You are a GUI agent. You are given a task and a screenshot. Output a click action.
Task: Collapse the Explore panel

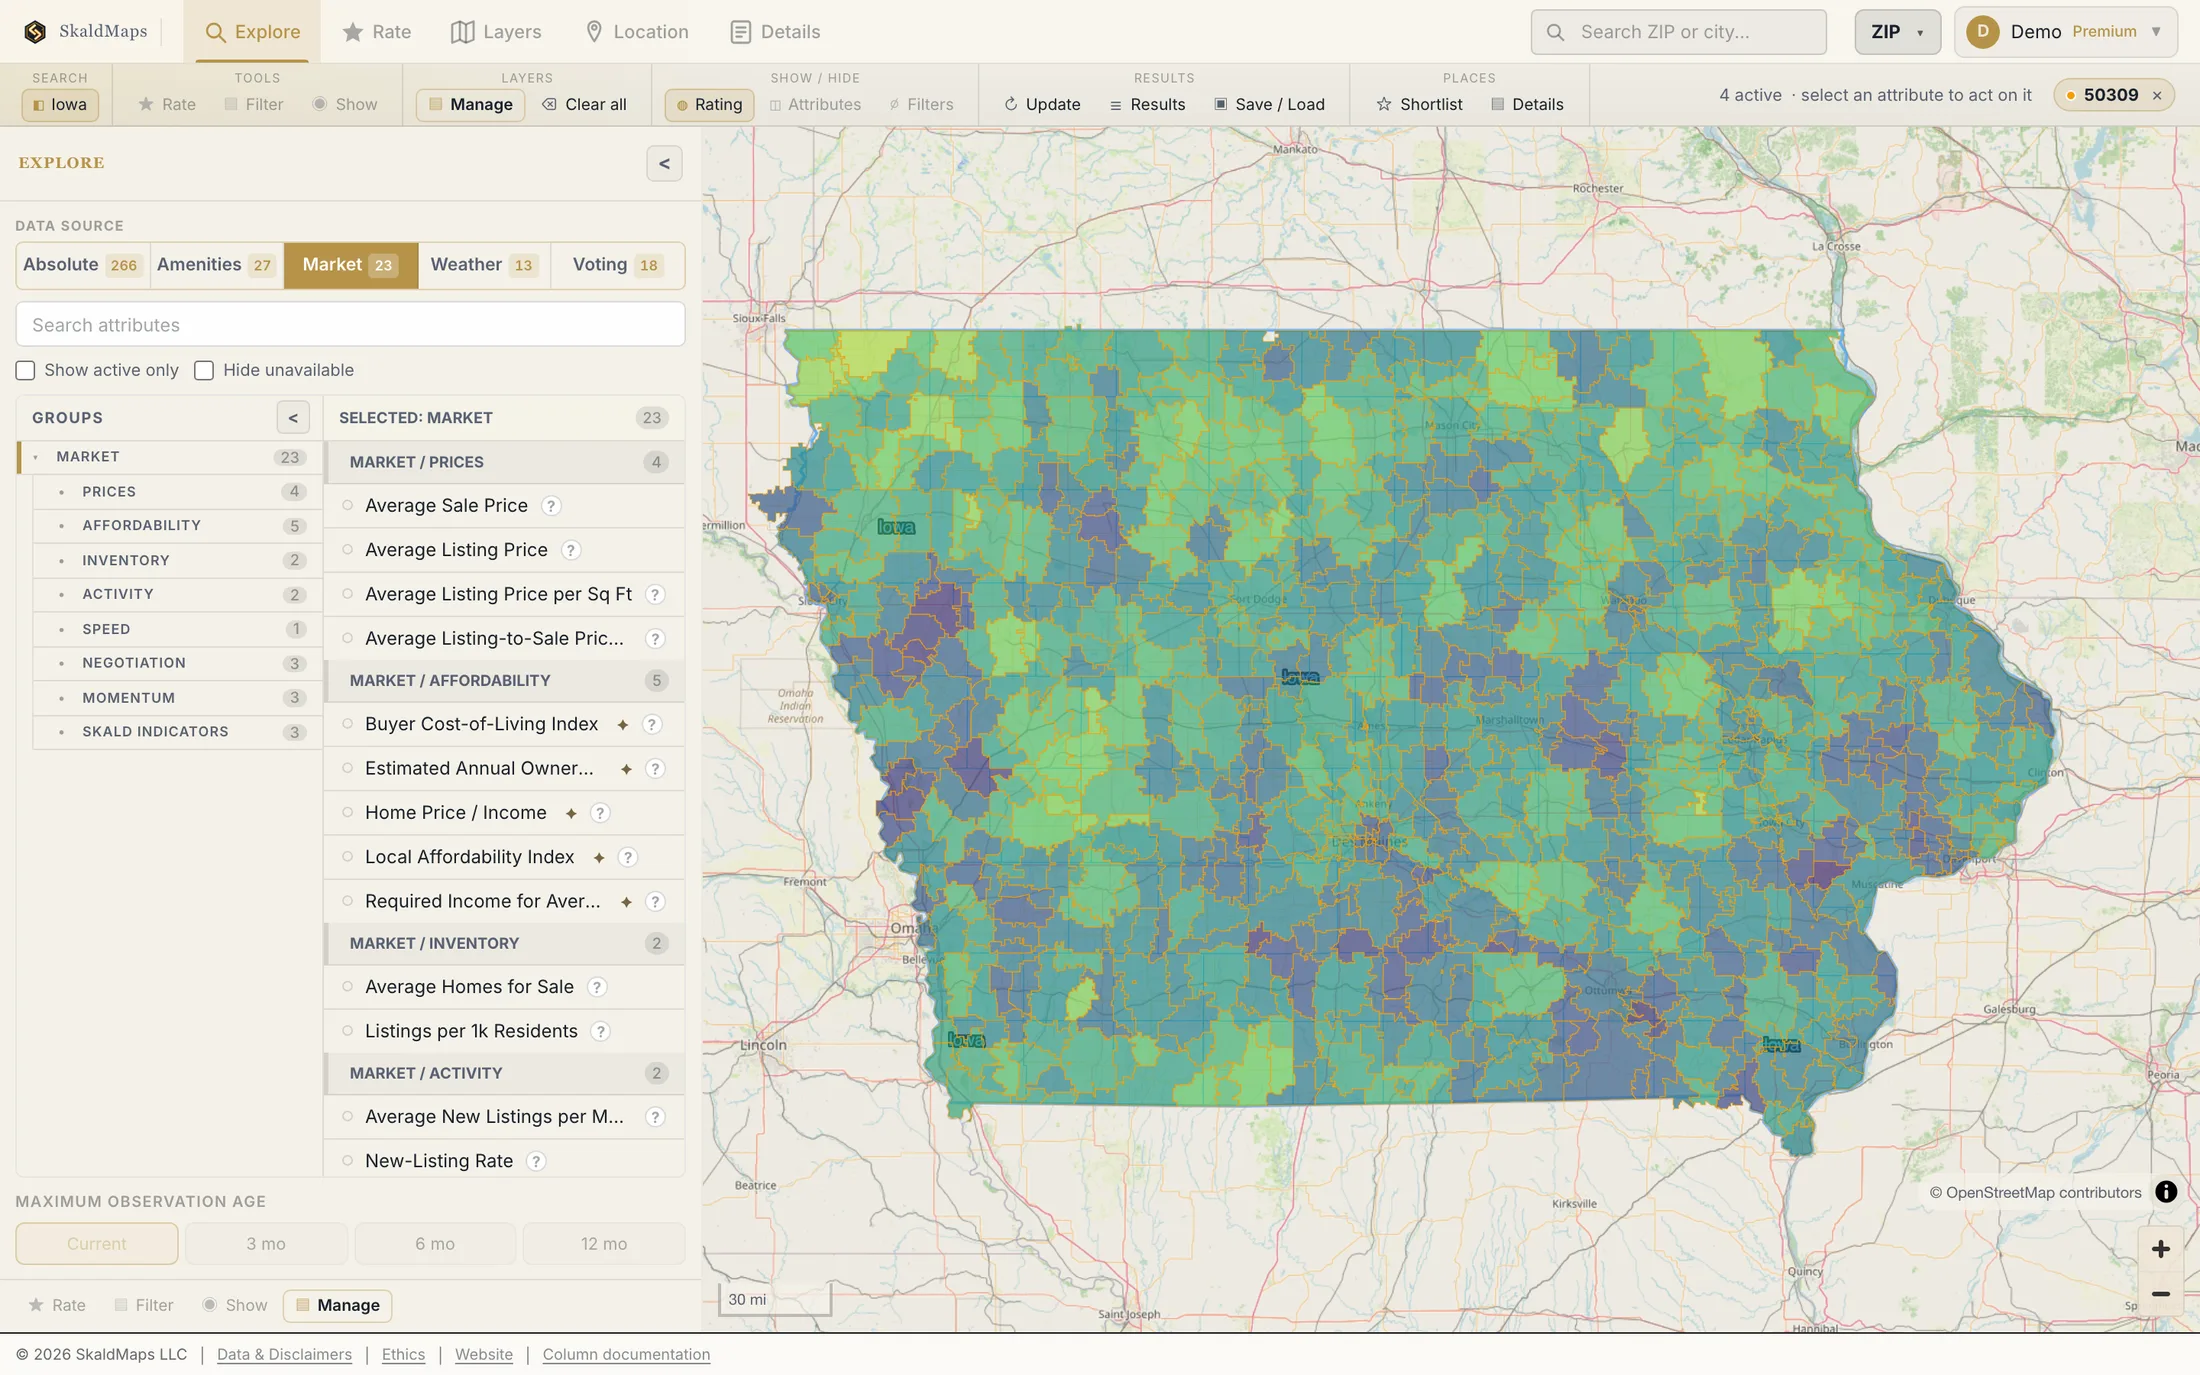(664, 164)
